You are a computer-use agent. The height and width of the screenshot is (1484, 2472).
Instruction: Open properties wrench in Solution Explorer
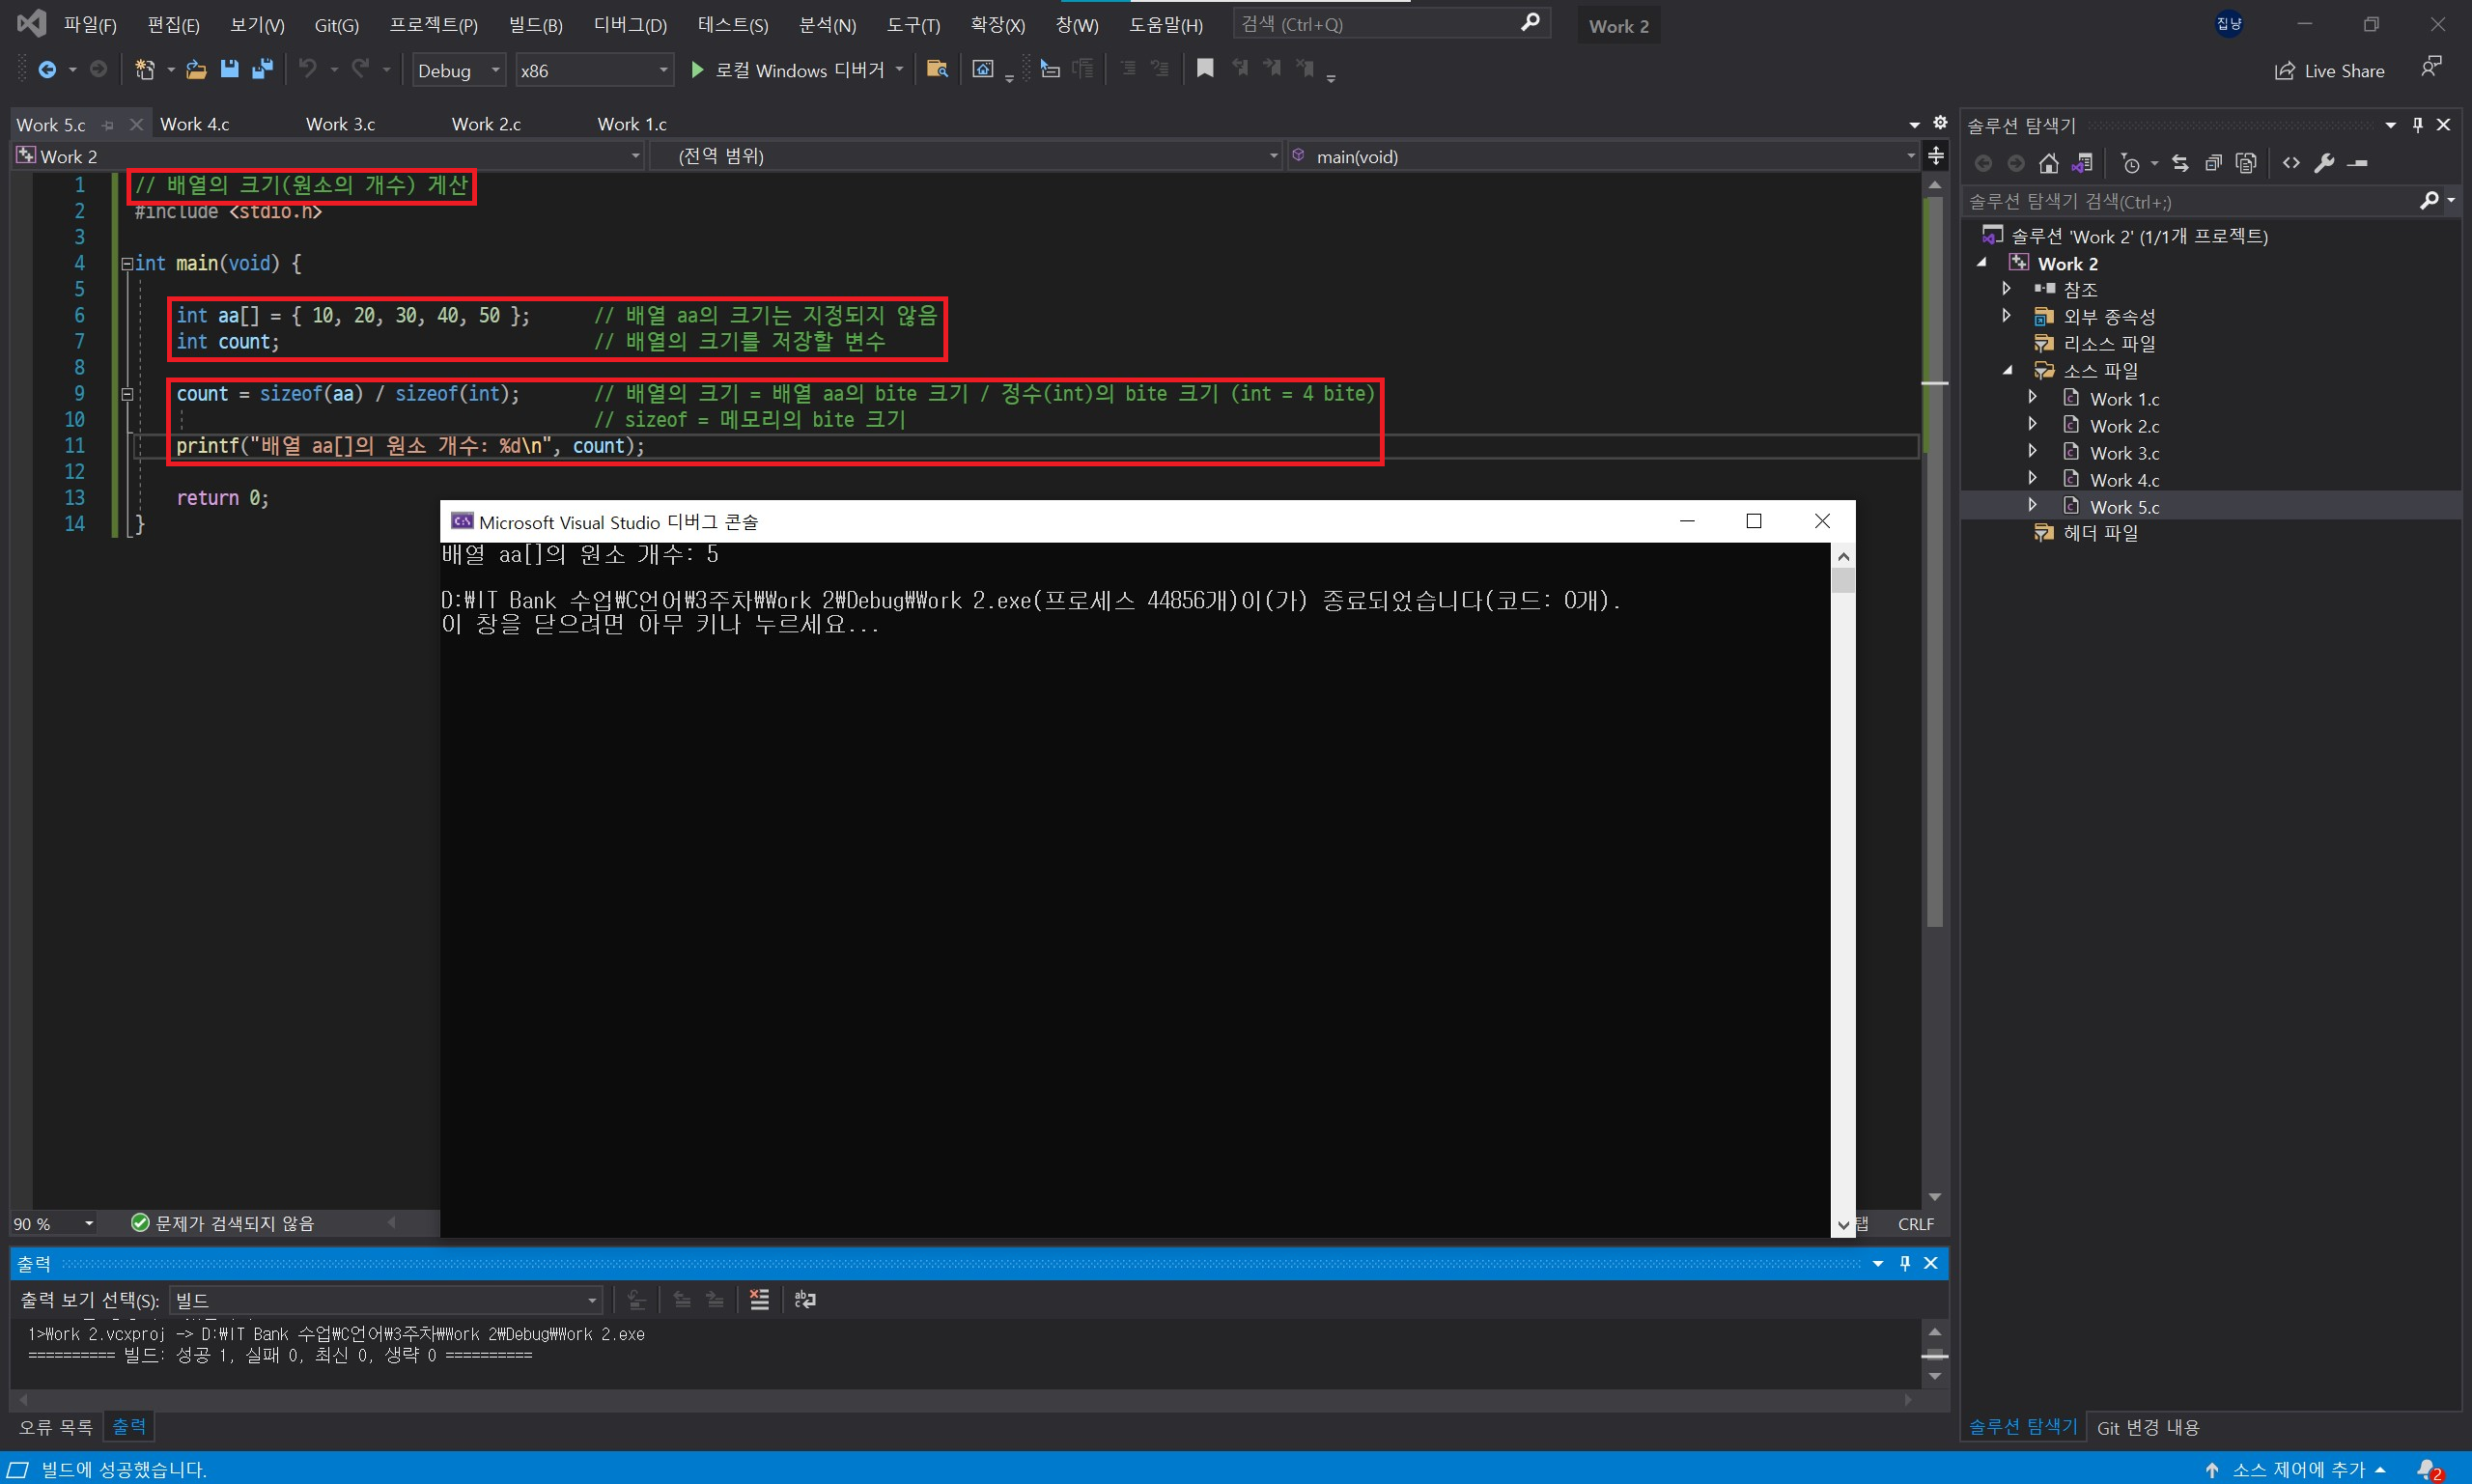click(2324, 163)
